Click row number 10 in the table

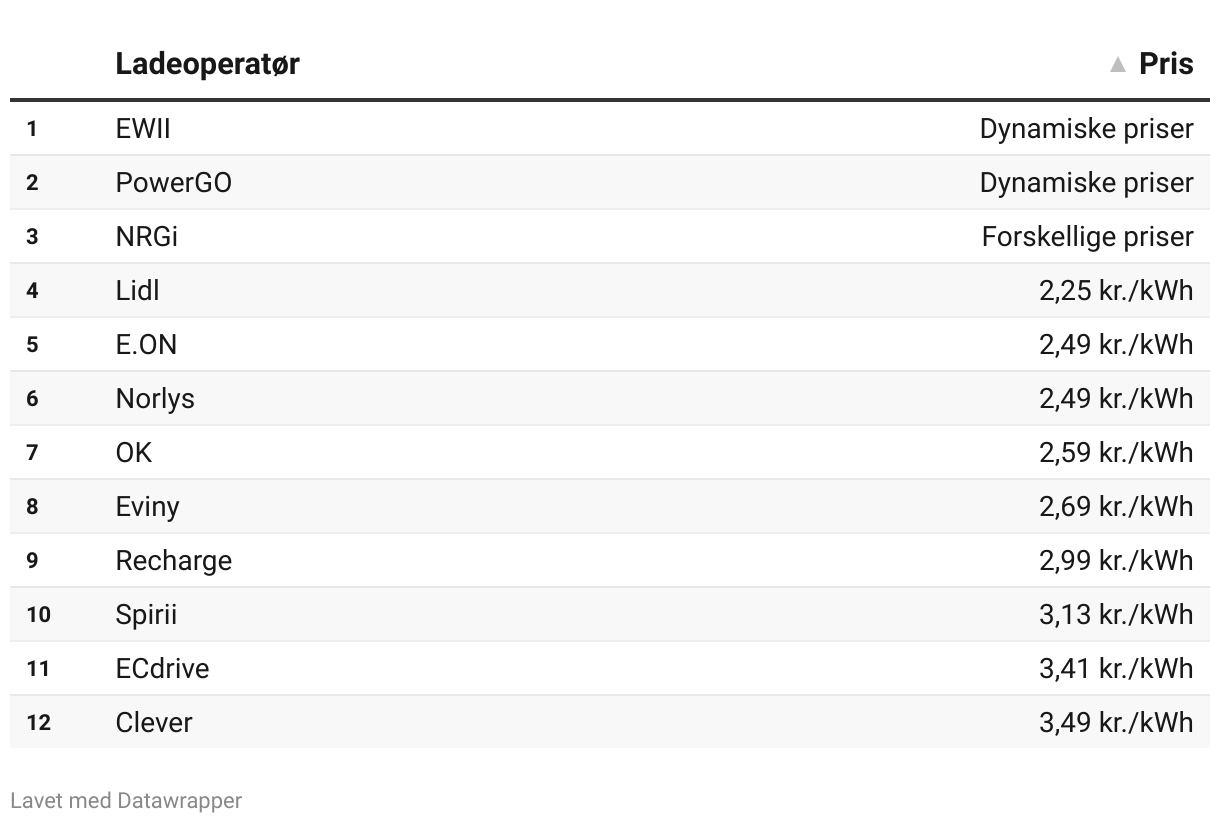point(38,615)
